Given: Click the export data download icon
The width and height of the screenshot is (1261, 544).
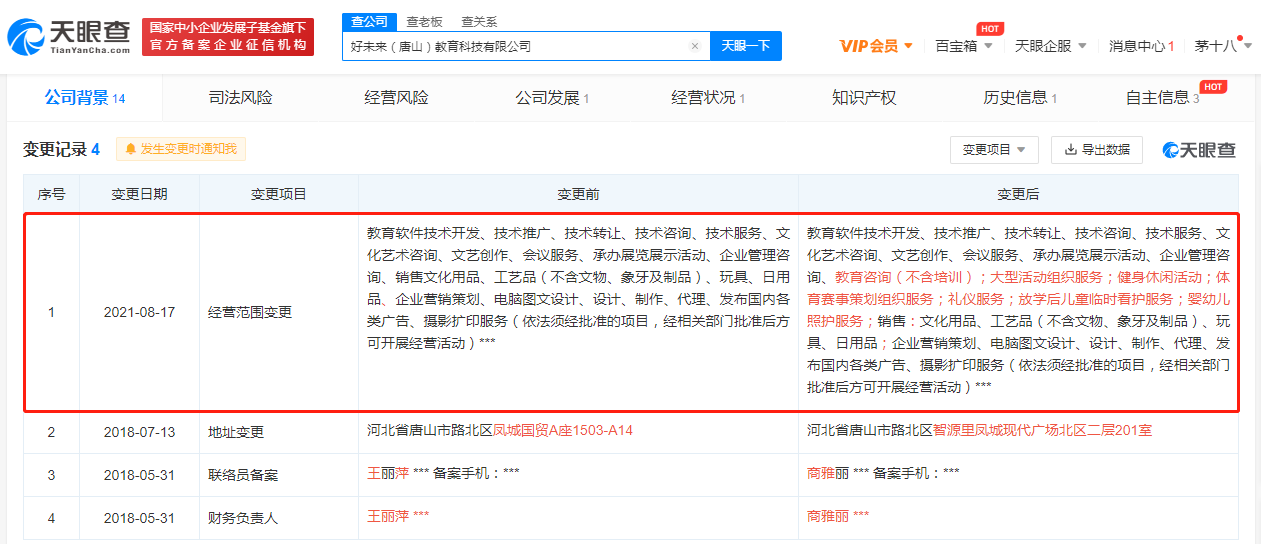Looking at the screenshot, I should coord(1071,150).
